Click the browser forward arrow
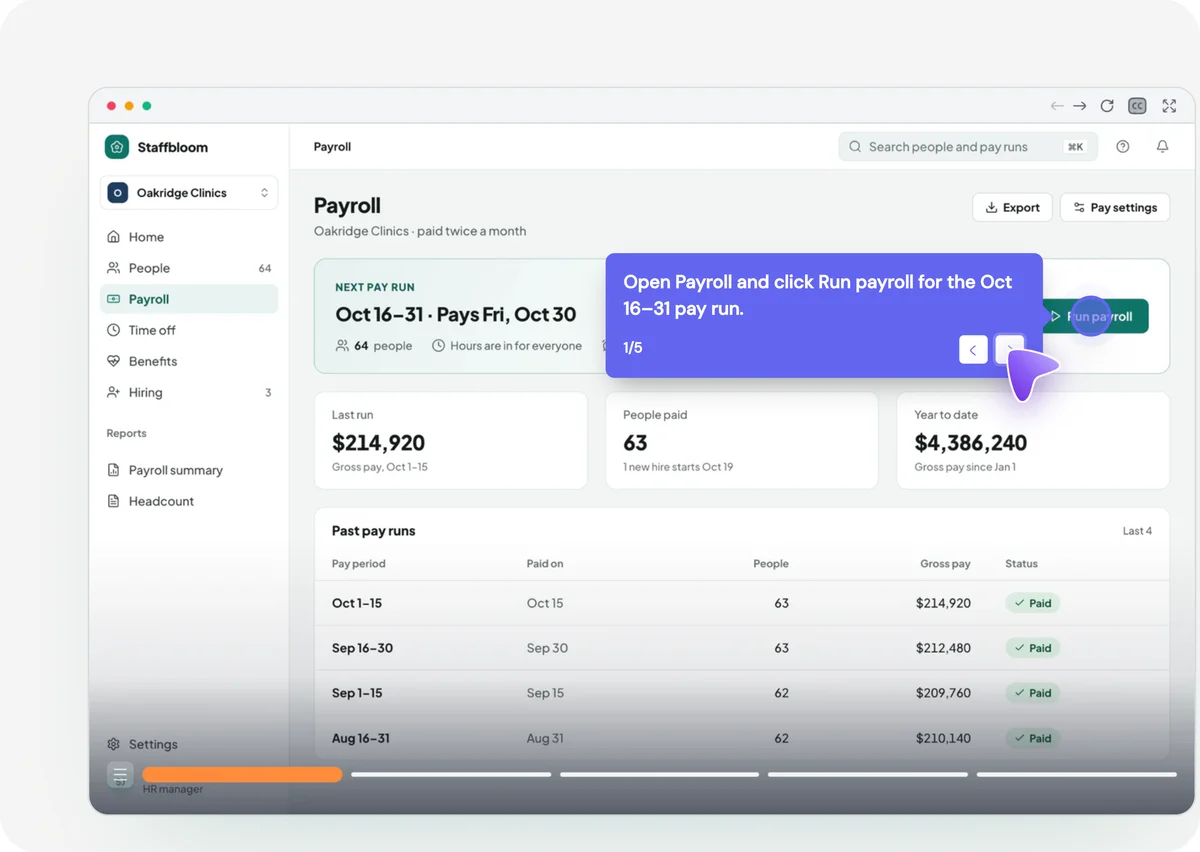1200x852 pixels. (1080, 106)
